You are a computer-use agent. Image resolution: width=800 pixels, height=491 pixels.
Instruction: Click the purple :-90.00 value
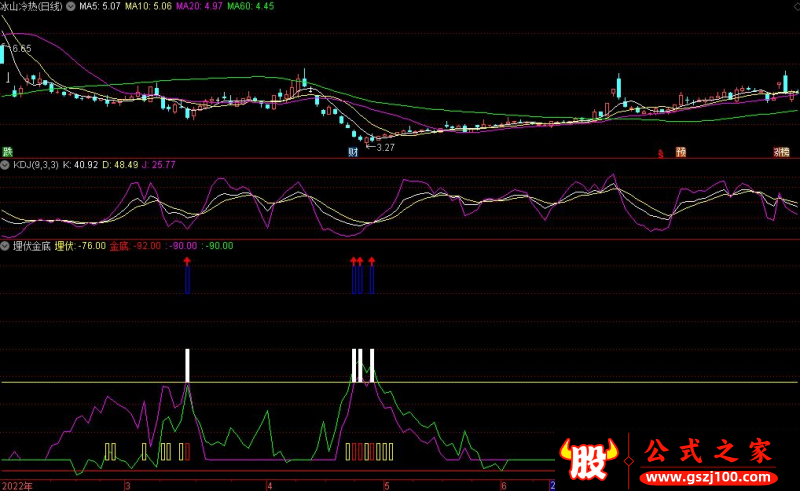click(181, 246)
